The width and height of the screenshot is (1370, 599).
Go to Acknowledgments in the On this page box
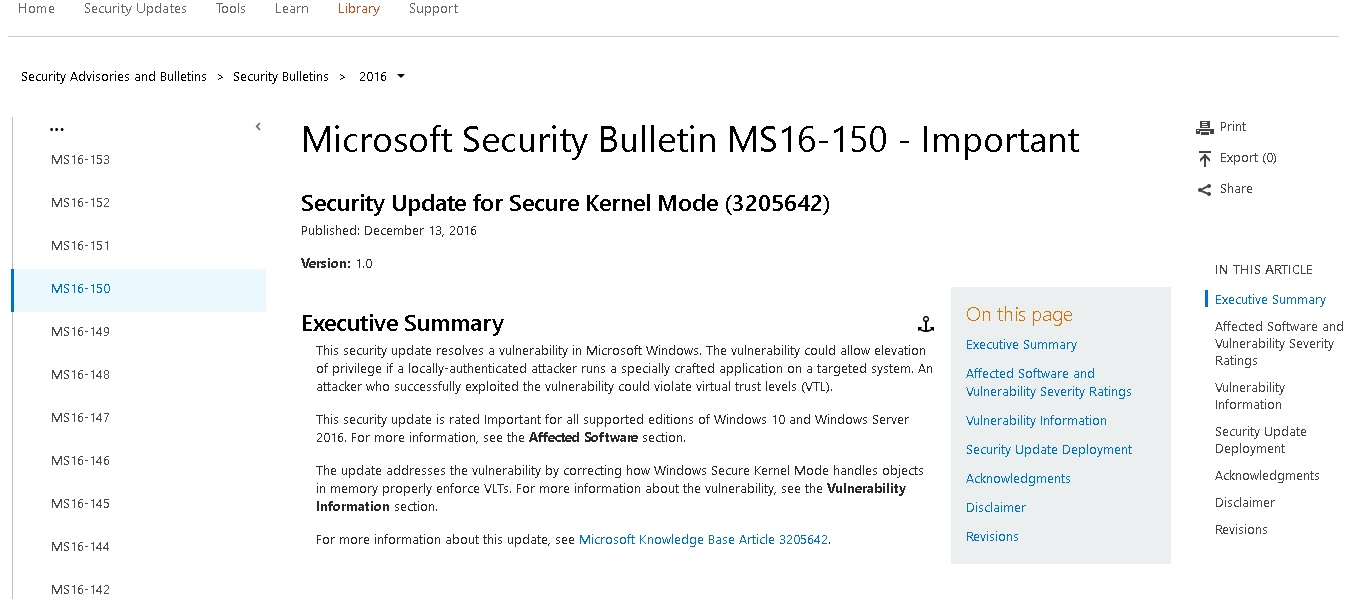pos(1018,479)
